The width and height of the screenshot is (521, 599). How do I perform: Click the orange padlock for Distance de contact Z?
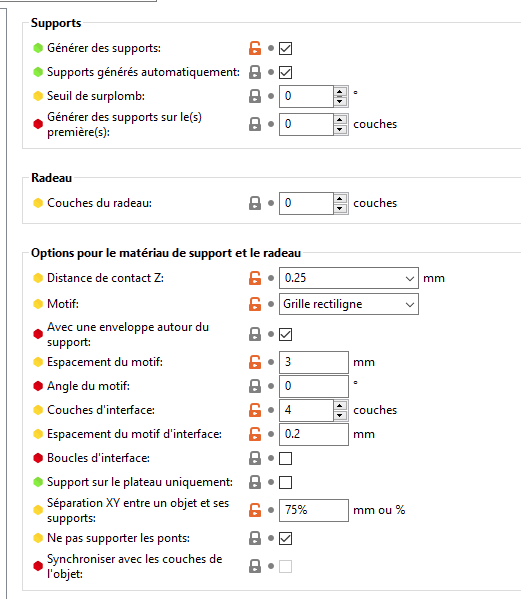click(x=255, y=278)
